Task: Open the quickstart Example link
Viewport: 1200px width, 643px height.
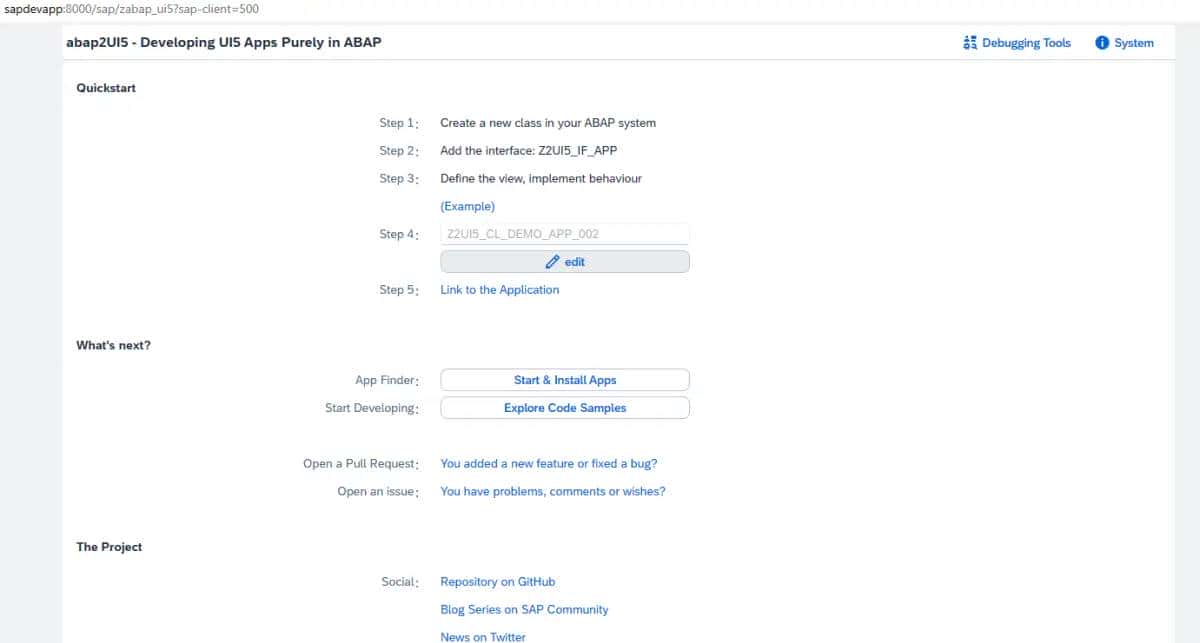Action: click(467, 206)
